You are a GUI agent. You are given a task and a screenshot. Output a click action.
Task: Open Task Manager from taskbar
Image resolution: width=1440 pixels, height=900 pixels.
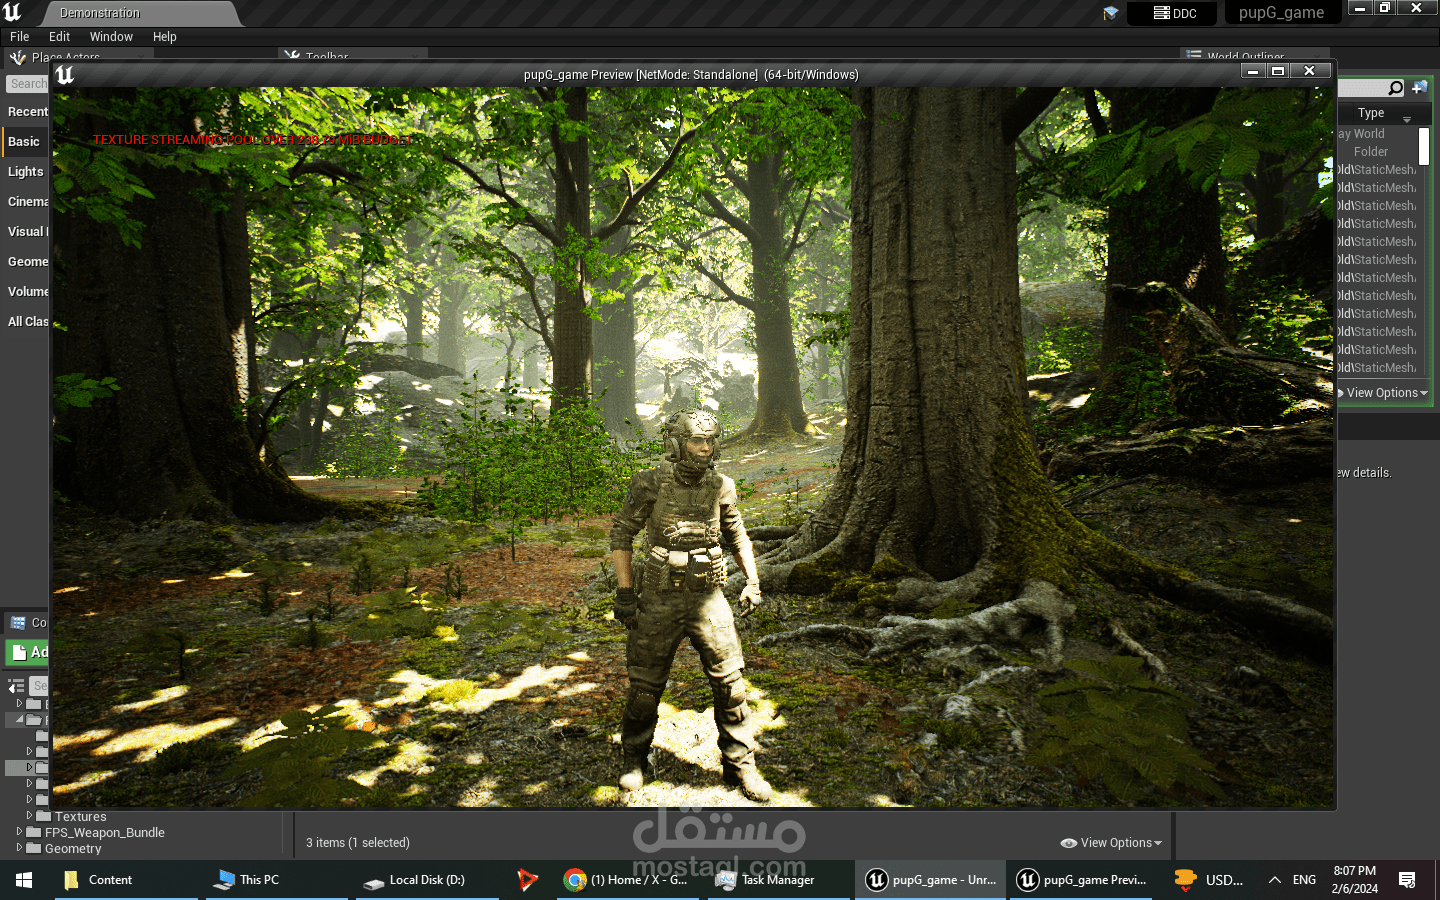pos(778,880)
